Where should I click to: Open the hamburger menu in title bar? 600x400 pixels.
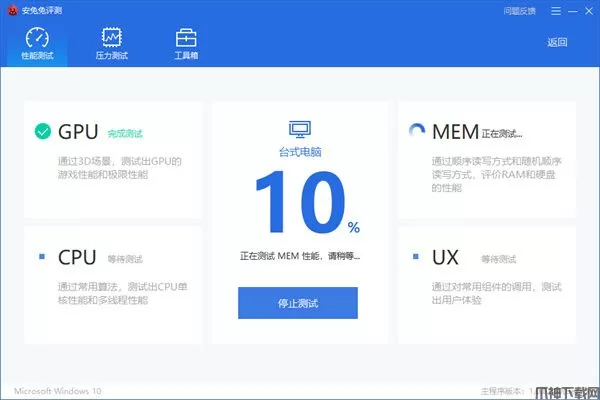[x=556, y=11]
